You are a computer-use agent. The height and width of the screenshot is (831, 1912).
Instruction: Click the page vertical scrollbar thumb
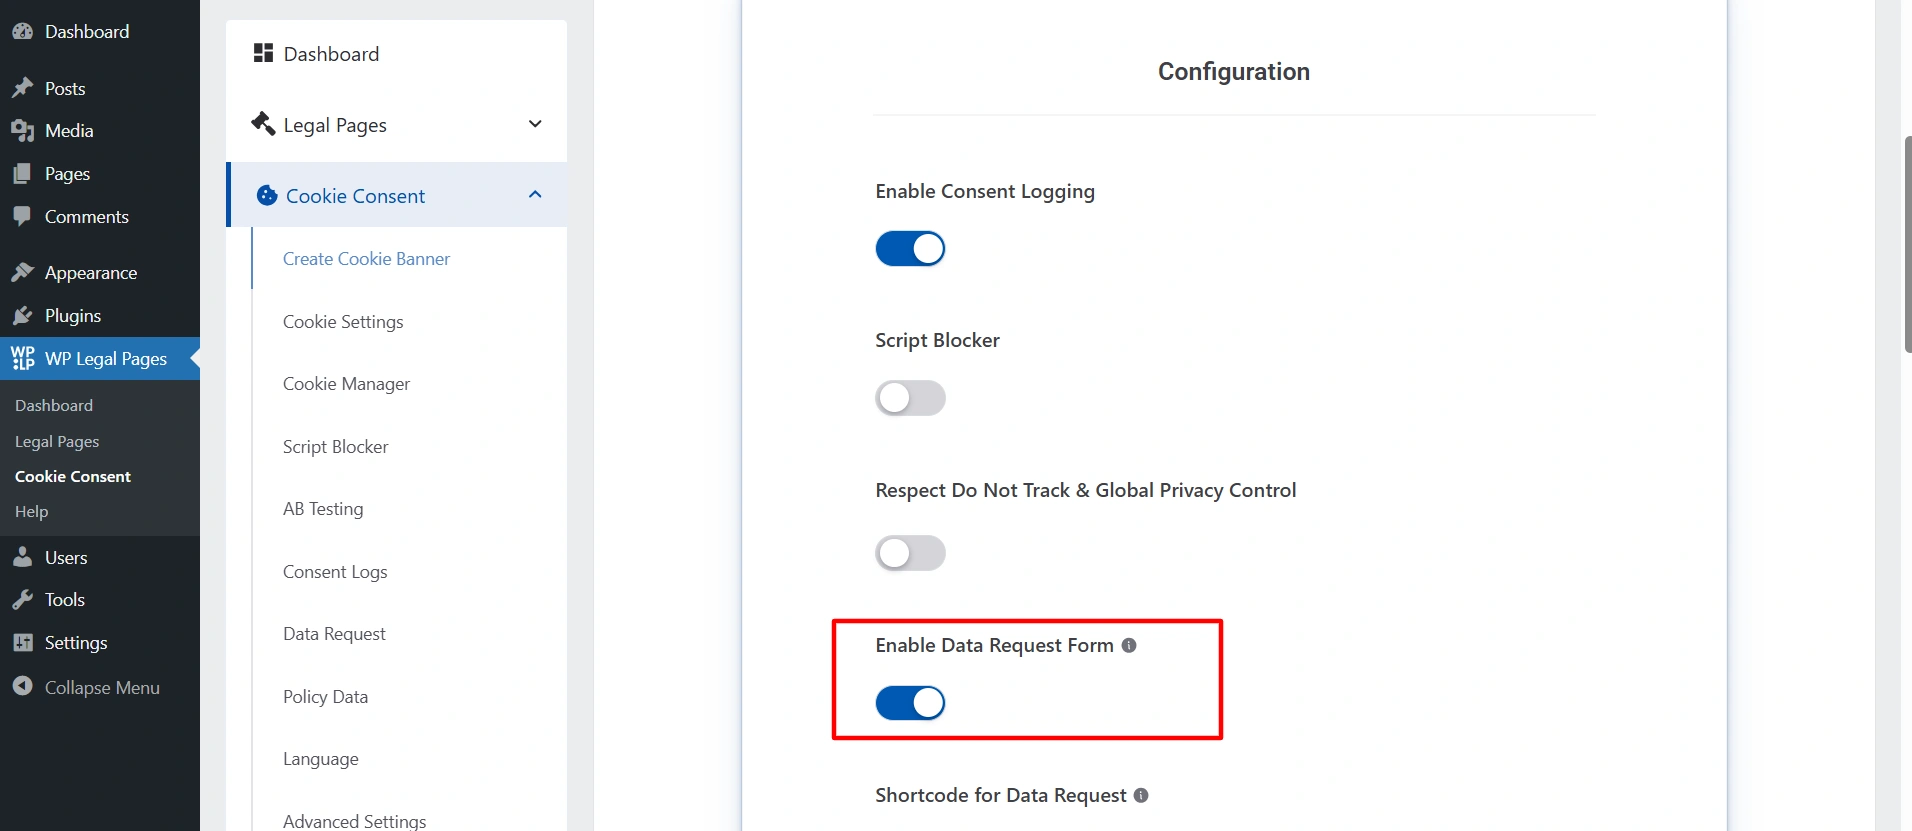pyautogui.click(x=1907, y=245)
